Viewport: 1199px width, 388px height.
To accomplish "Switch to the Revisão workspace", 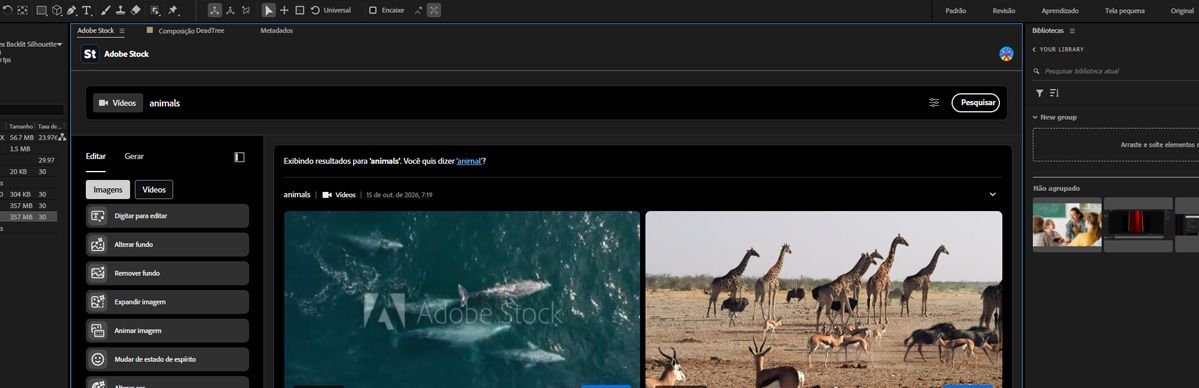I will tap(1004, 11).
